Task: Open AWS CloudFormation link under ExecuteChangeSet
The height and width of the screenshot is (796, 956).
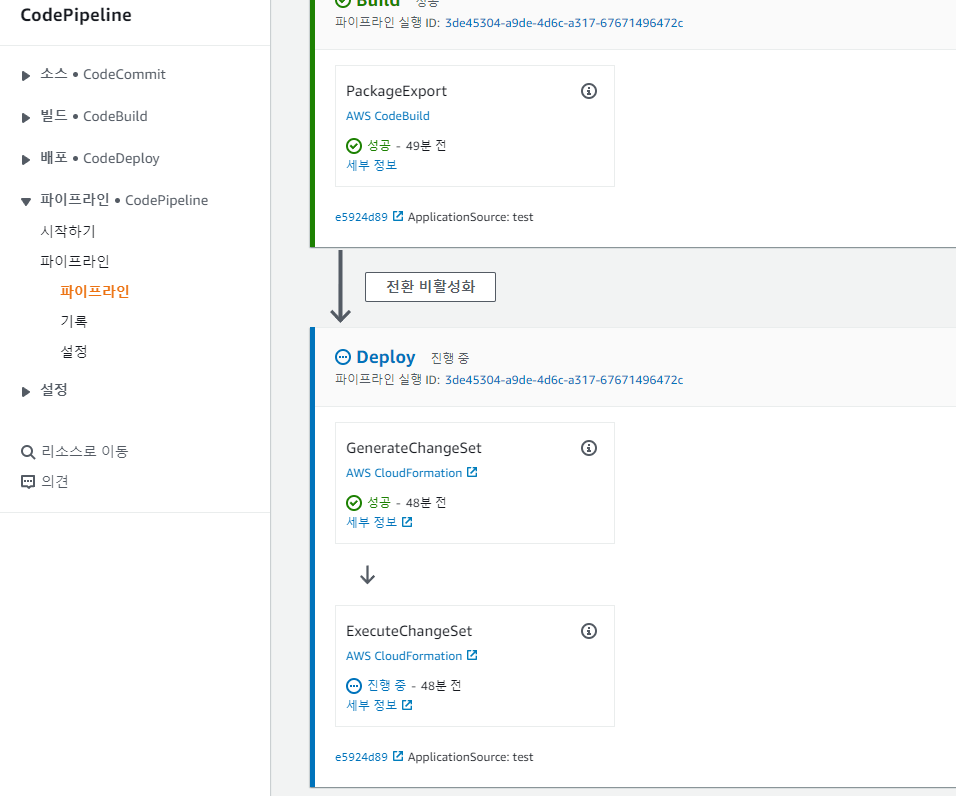Action: [404, 656]
